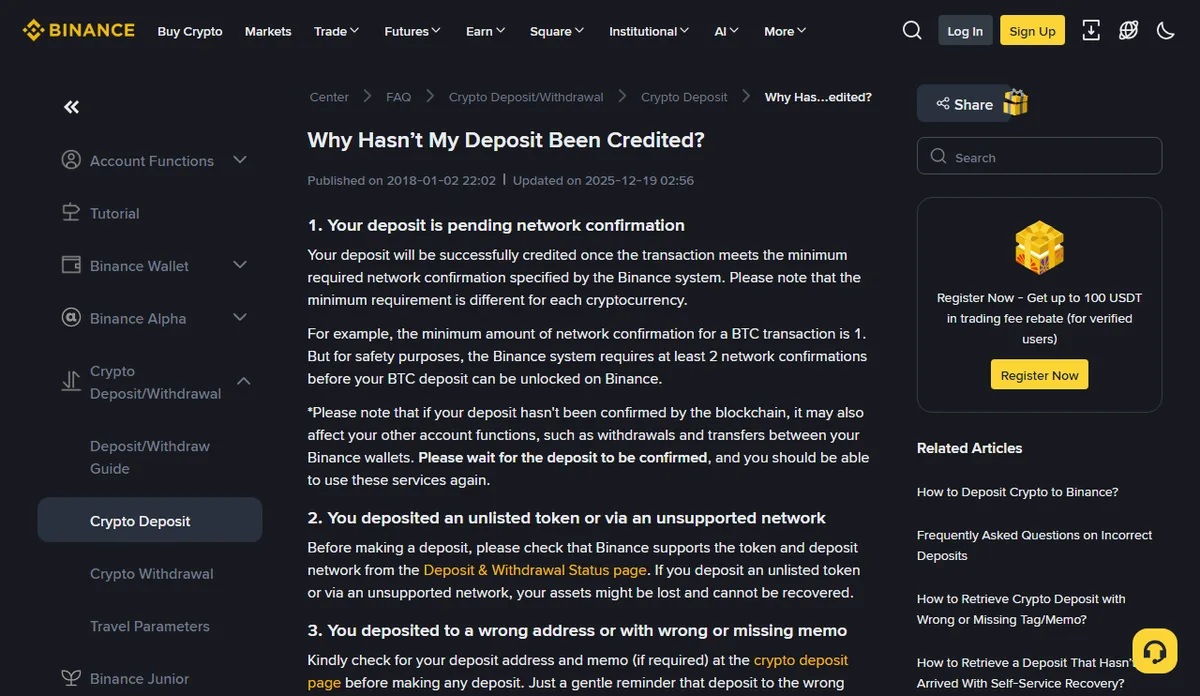The height and width of the screenshot is (696, 1200).
Task: Click the Account Functions profile icon
Action: point(71,160)
